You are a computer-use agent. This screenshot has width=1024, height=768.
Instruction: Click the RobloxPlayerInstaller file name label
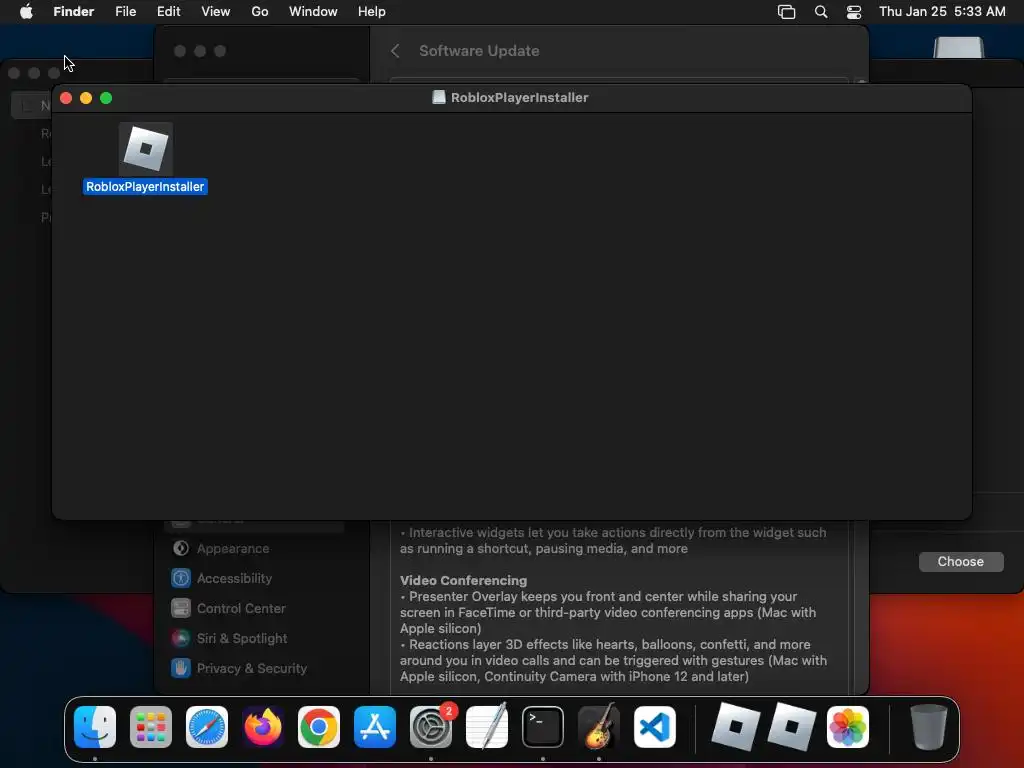[x=145, y=187]
